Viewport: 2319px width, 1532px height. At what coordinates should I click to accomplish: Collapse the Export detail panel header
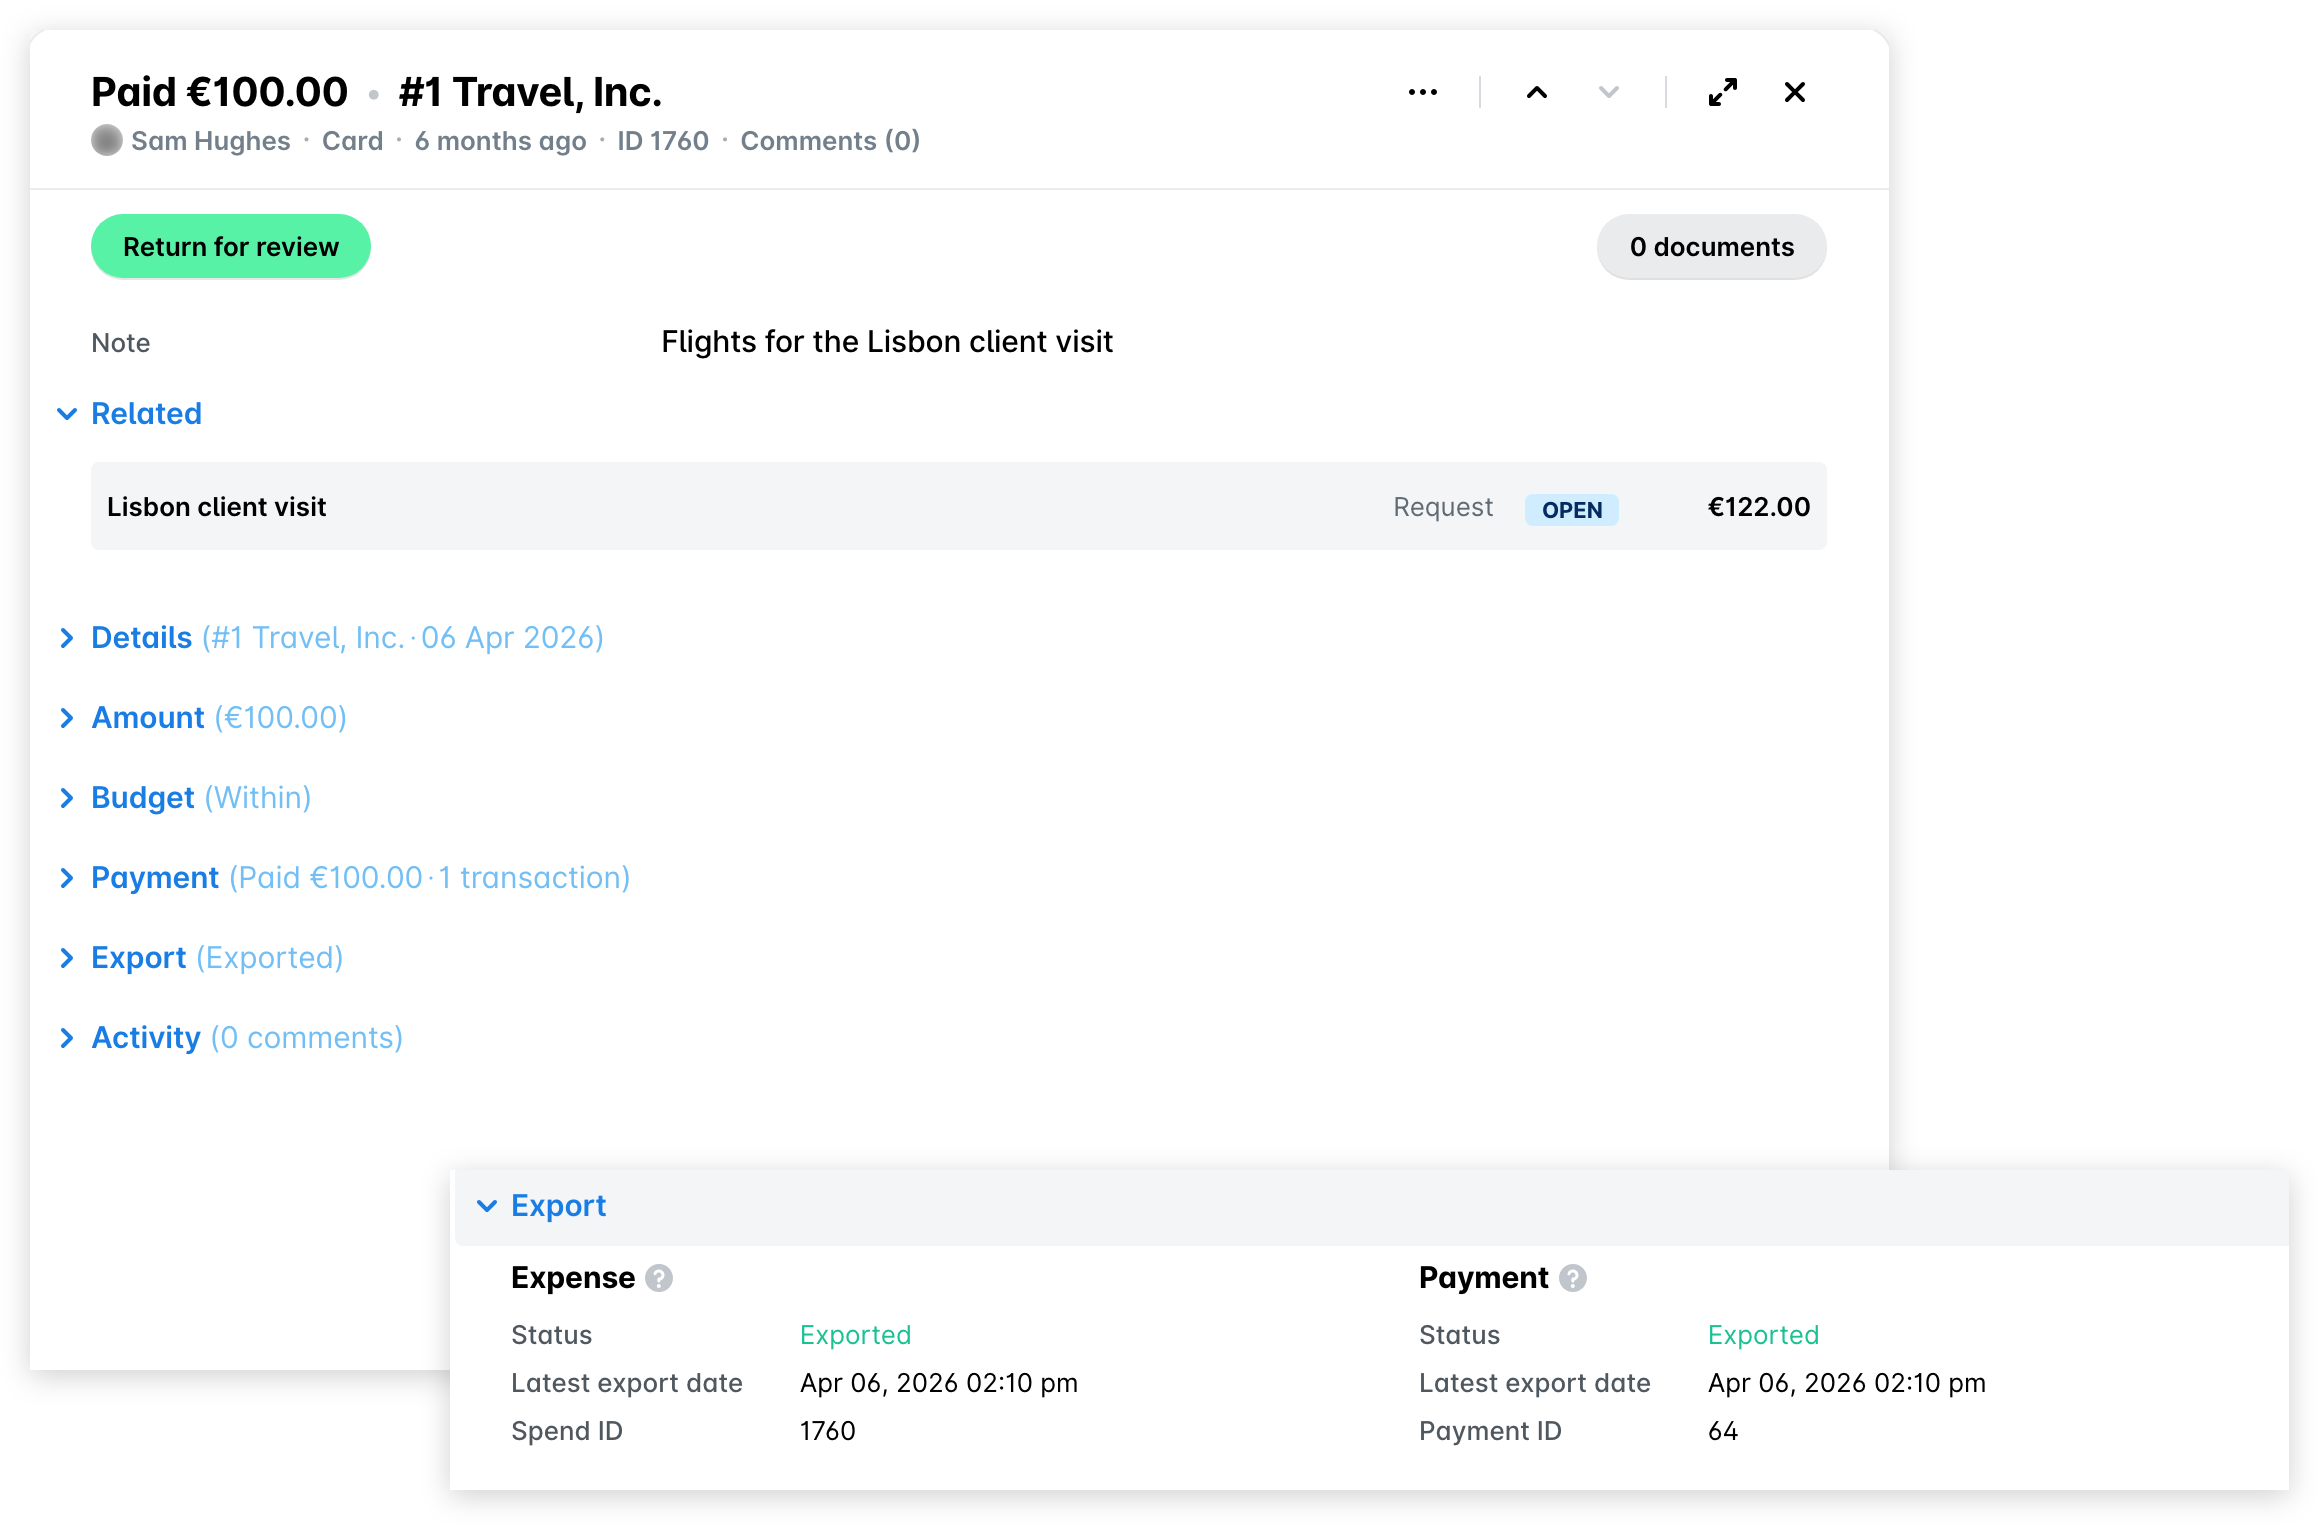pos(1371,1206)
